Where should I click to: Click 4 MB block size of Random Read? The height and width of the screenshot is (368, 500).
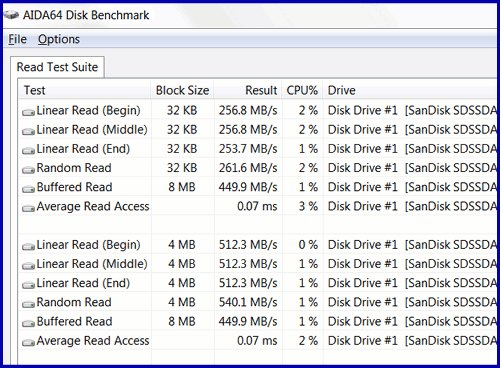pyautogui.click(x=182, y=302)
